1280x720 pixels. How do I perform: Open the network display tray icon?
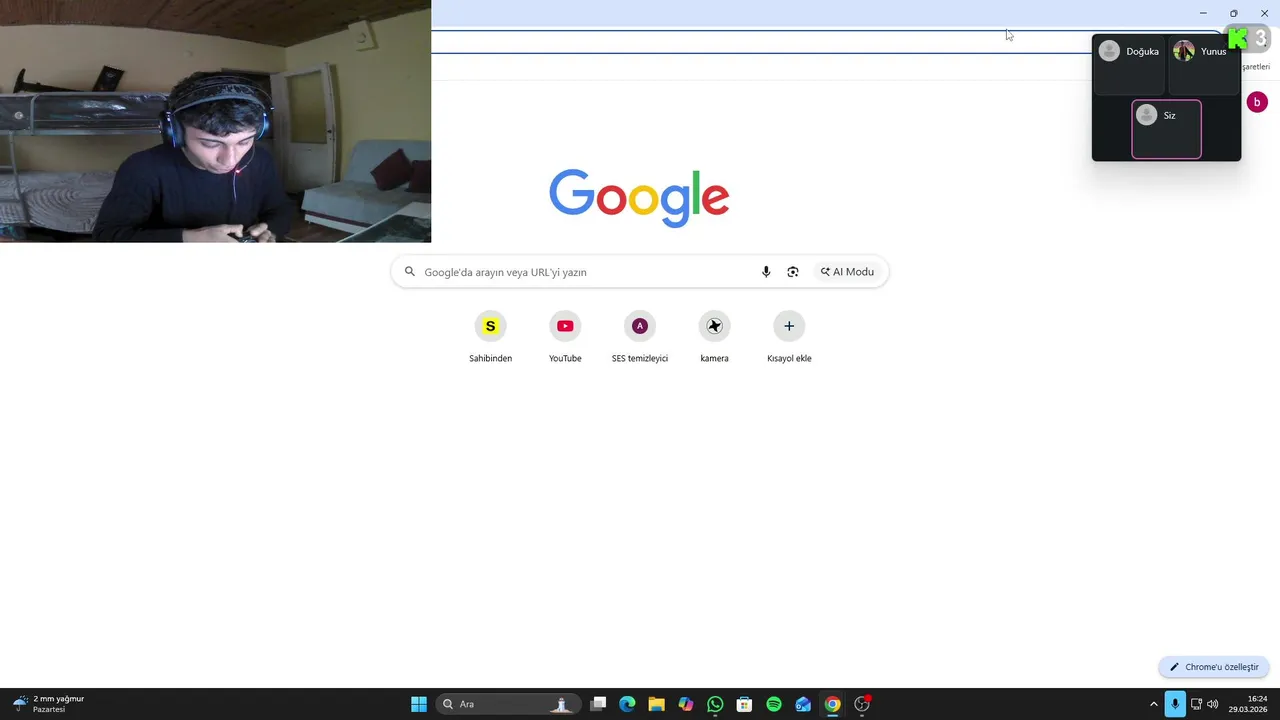(1196, 704)
